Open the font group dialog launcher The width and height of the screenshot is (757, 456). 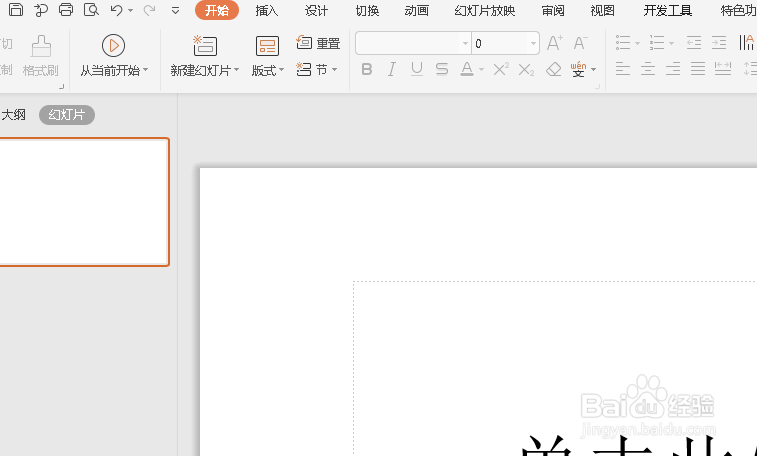click(x=598, y=87)
